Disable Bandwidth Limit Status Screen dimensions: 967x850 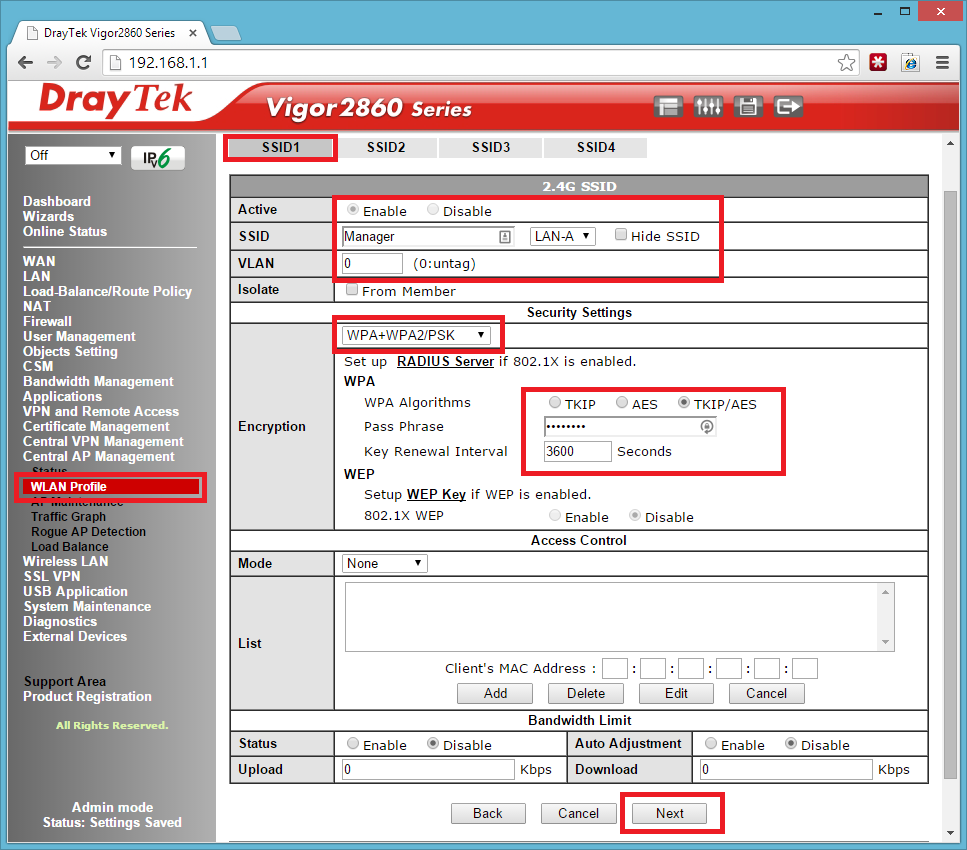click(x=433, y=744)
